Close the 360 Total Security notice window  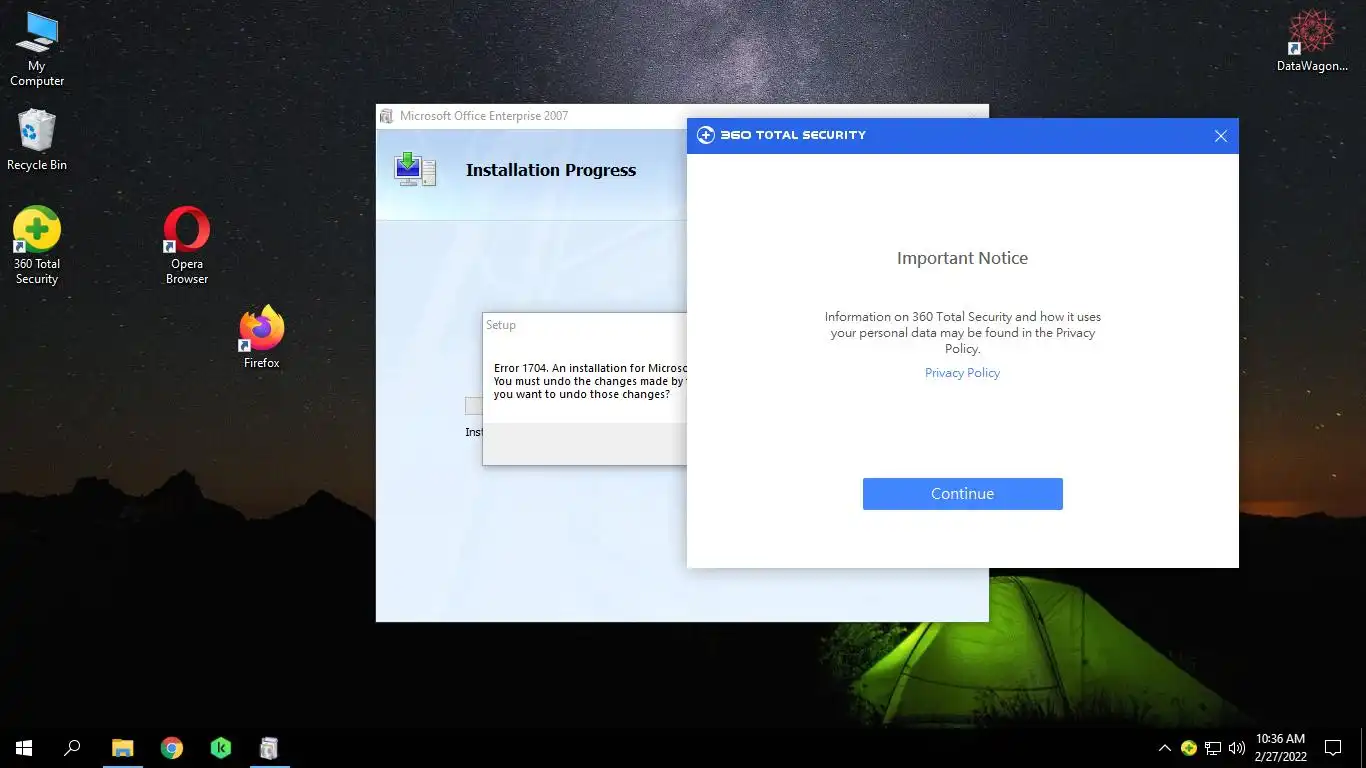(1220, 136)
